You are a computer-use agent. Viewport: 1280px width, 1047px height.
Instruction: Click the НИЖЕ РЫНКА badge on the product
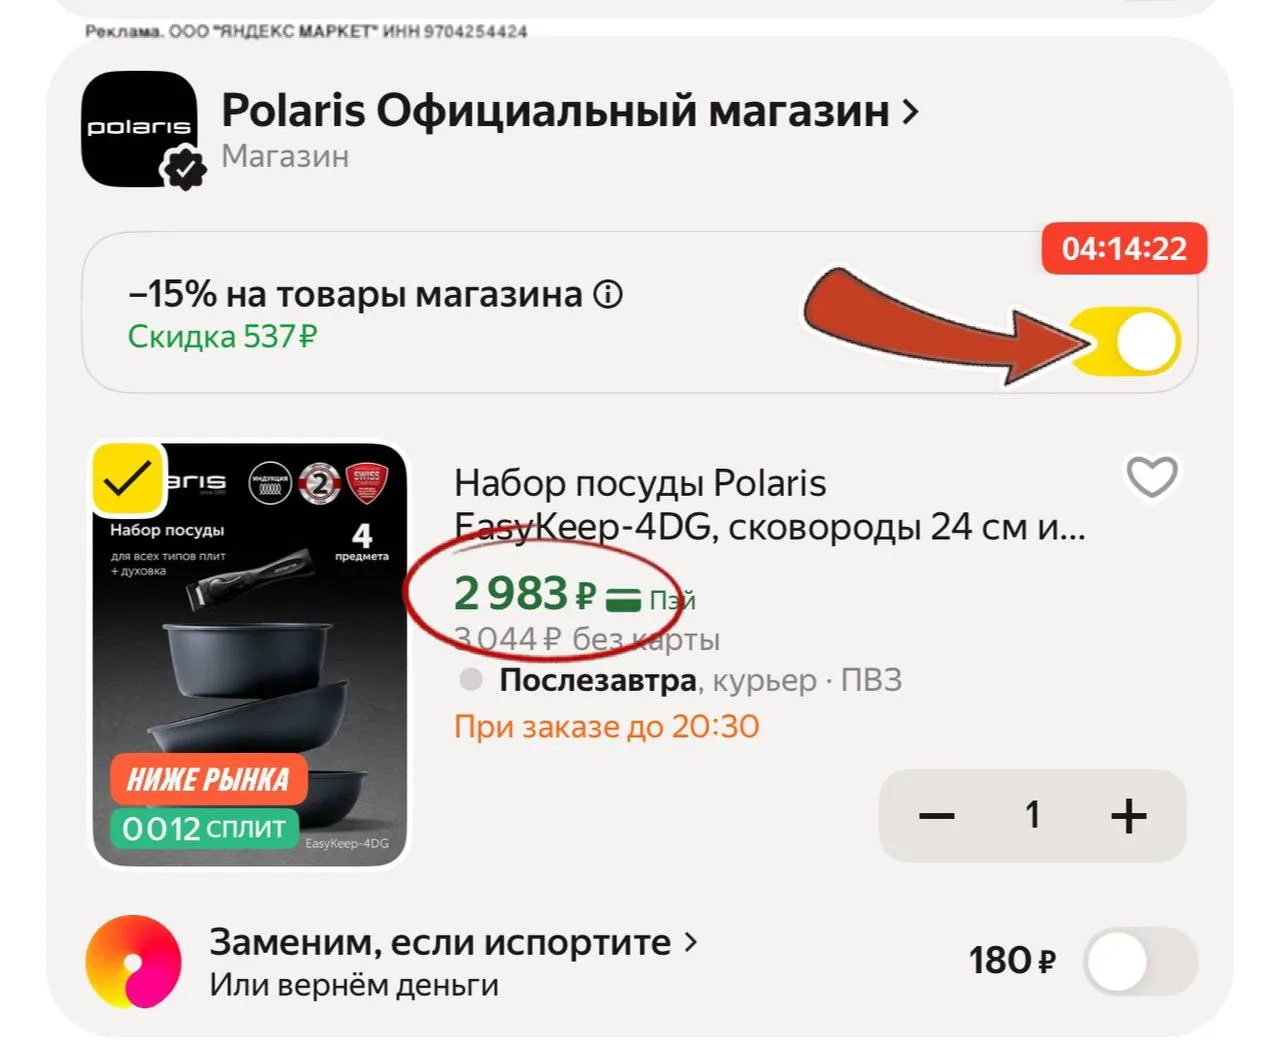208,779
